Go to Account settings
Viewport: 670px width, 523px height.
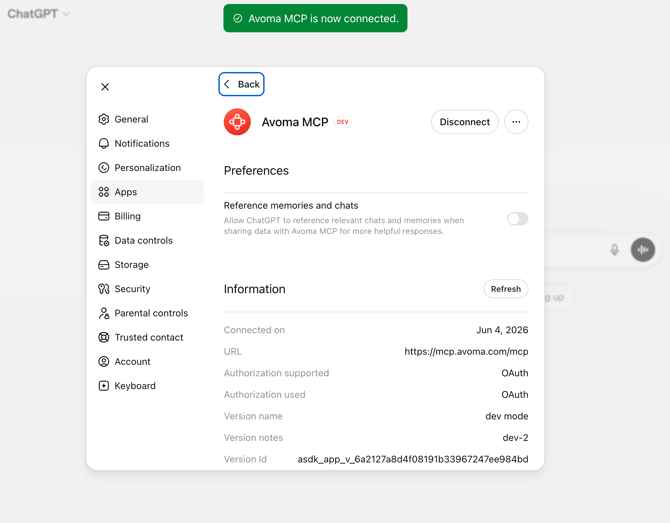click(147, 361)
